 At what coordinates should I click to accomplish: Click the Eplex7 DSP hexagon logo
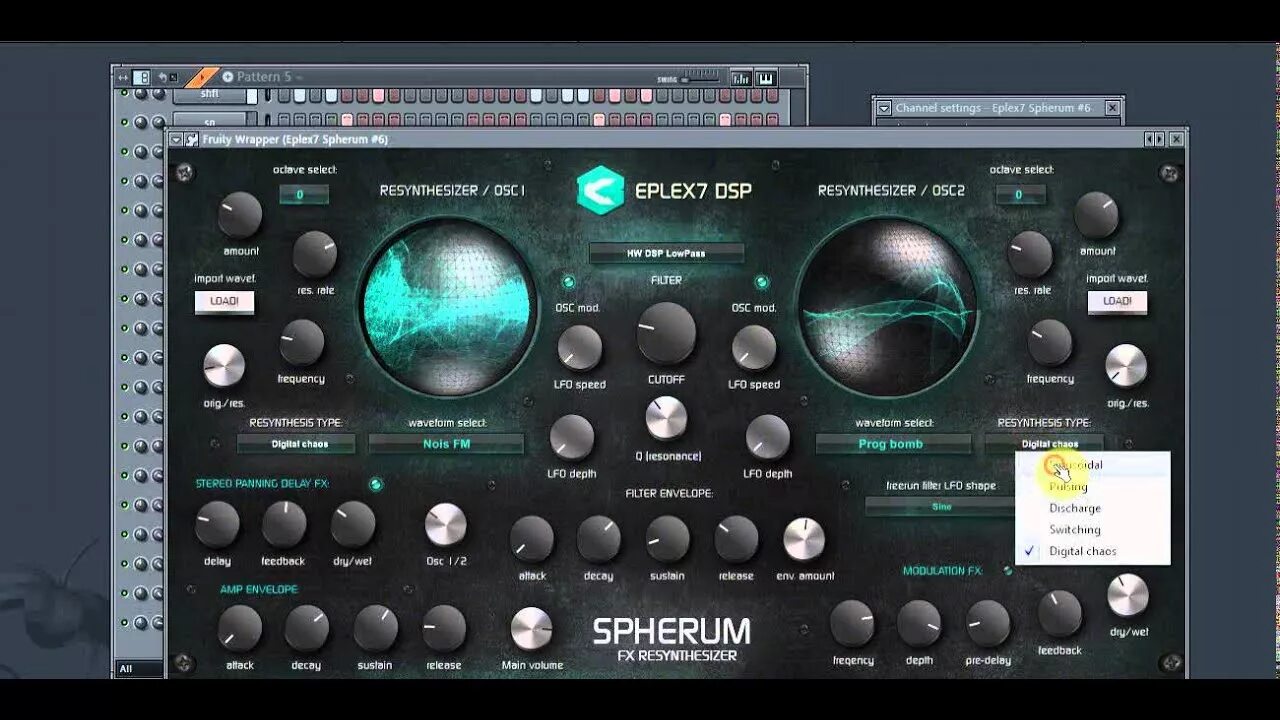600,190
